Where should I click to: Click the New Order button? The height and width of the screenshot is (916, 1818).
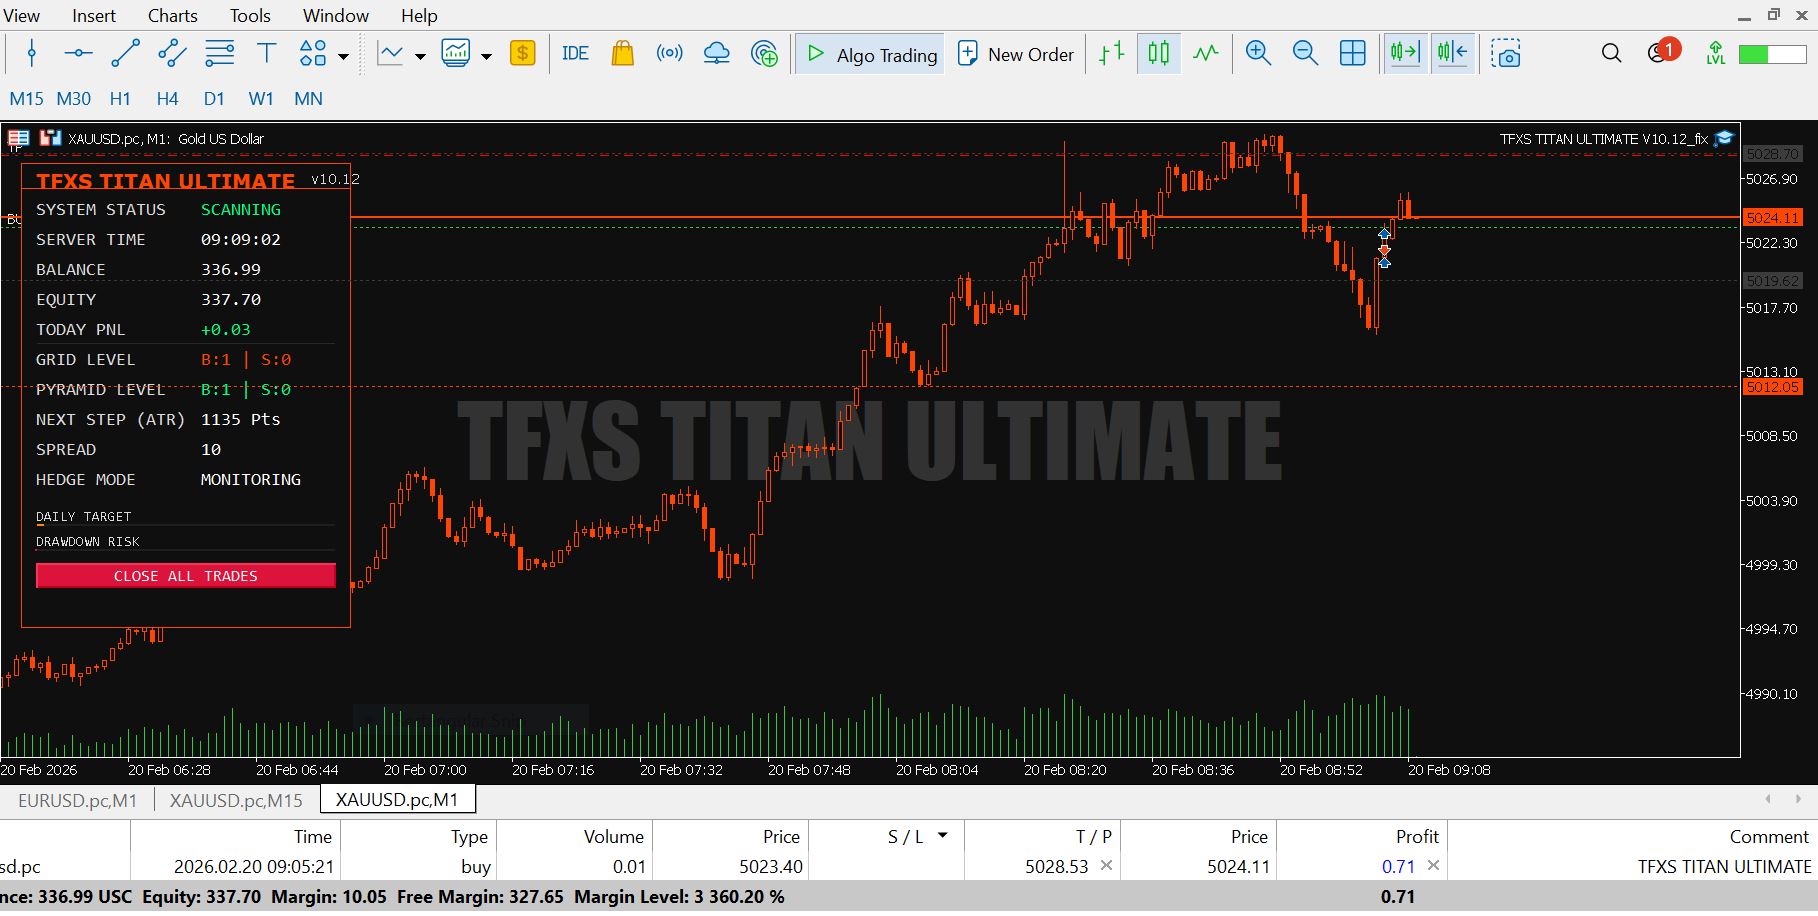1016,54
